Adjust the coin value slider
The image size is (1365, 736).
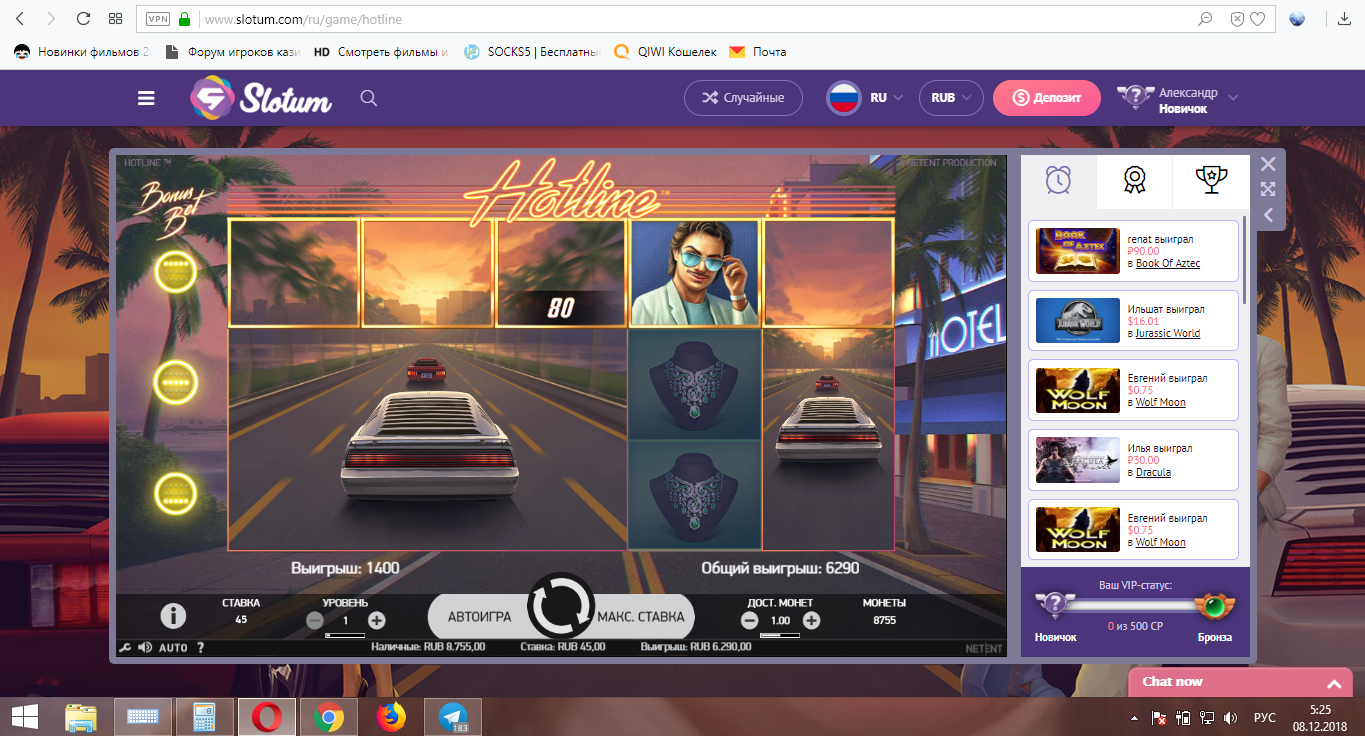(780, 635)
